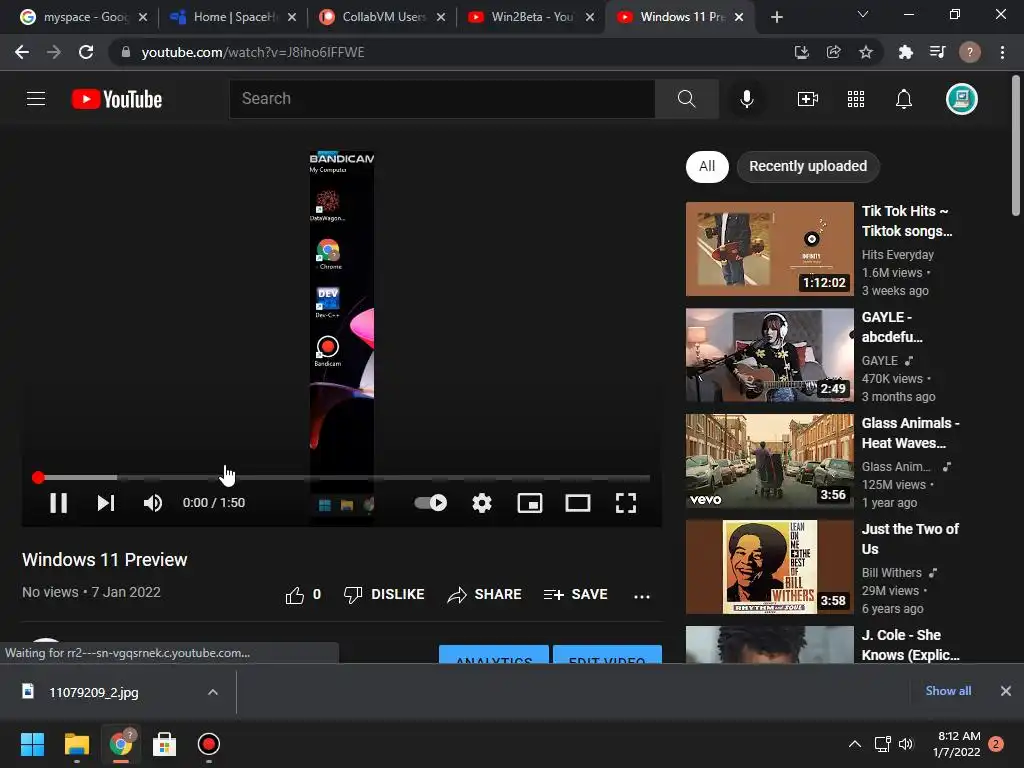1024x768 pixels.
Task: Open the Chrome extensions puzzle icon
Action: 905,52
